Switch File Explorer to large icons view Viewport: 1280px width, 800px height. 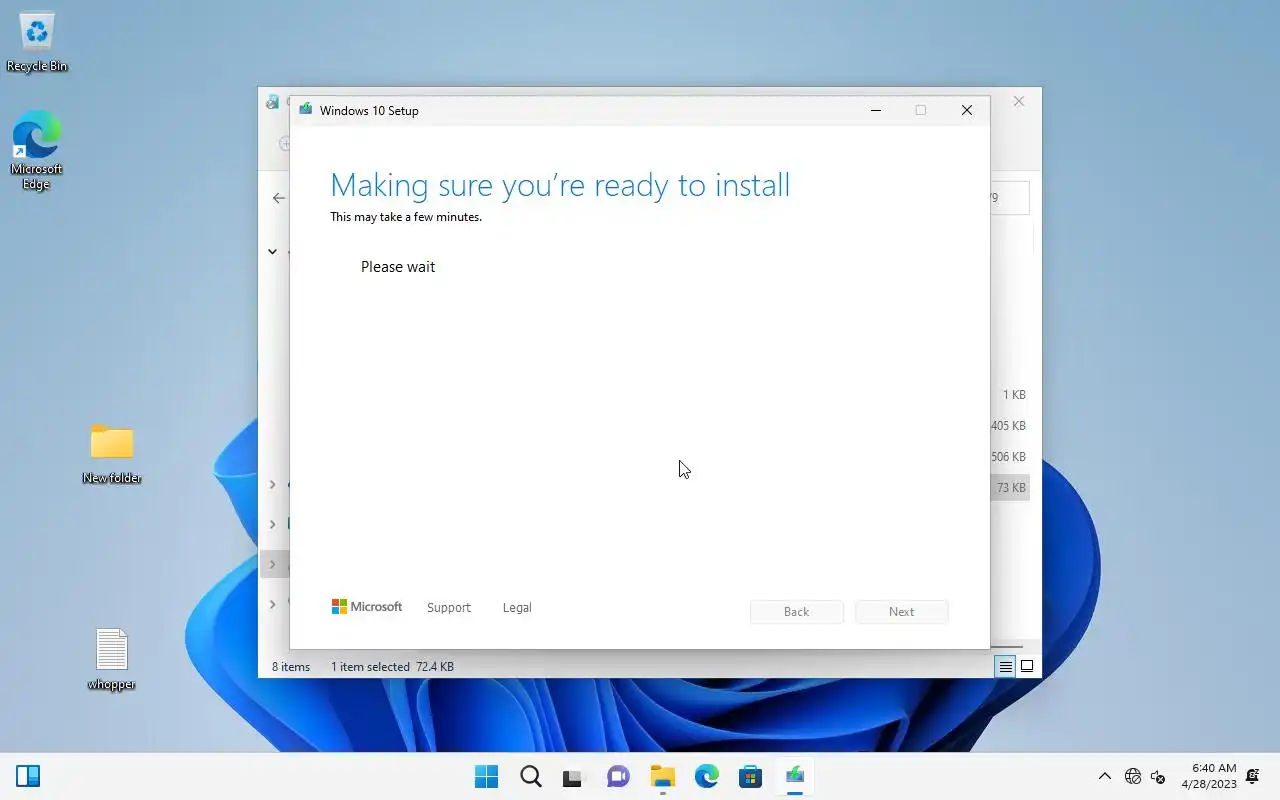pyautogui.click(x=1027, y=666)
